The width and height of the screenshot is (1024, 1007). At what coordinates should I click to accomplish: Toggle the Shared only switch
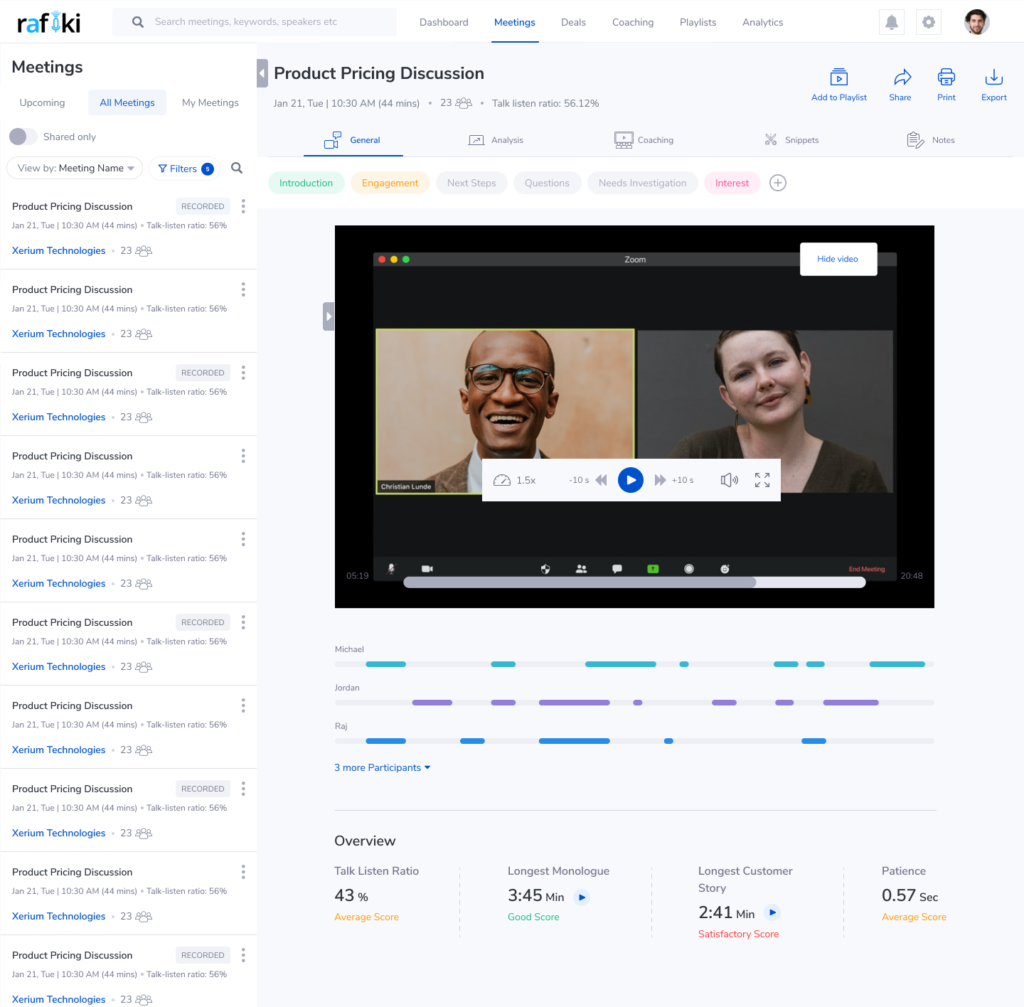tap(23, 136)
